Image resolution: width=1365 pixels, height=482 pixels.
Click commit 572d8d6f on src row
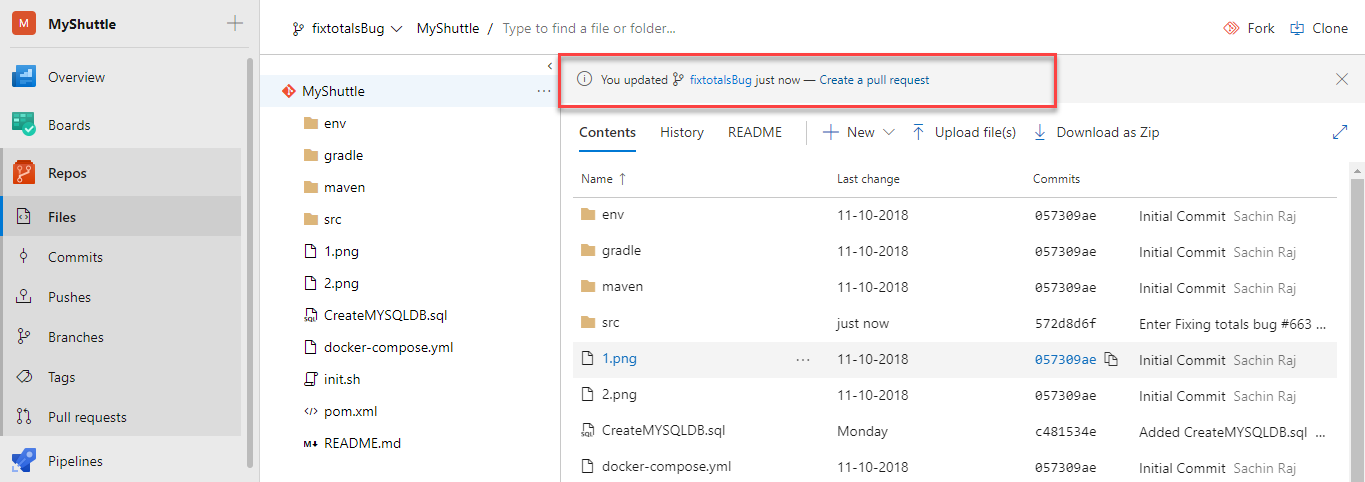coord(1065,324)
